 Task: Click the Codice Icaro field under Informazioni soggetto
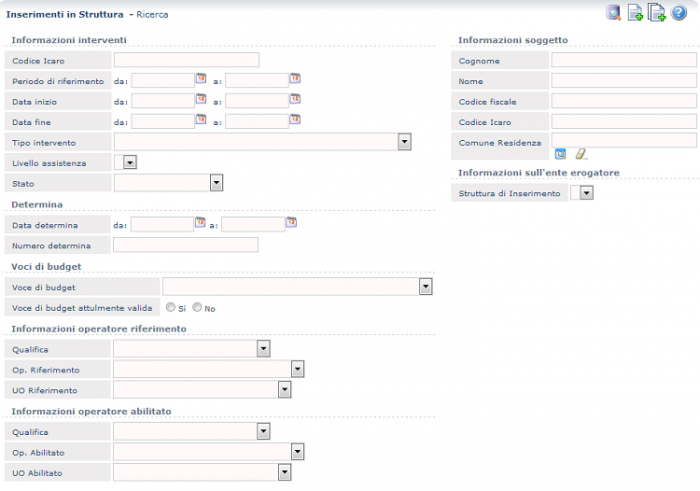coord(624,121)
